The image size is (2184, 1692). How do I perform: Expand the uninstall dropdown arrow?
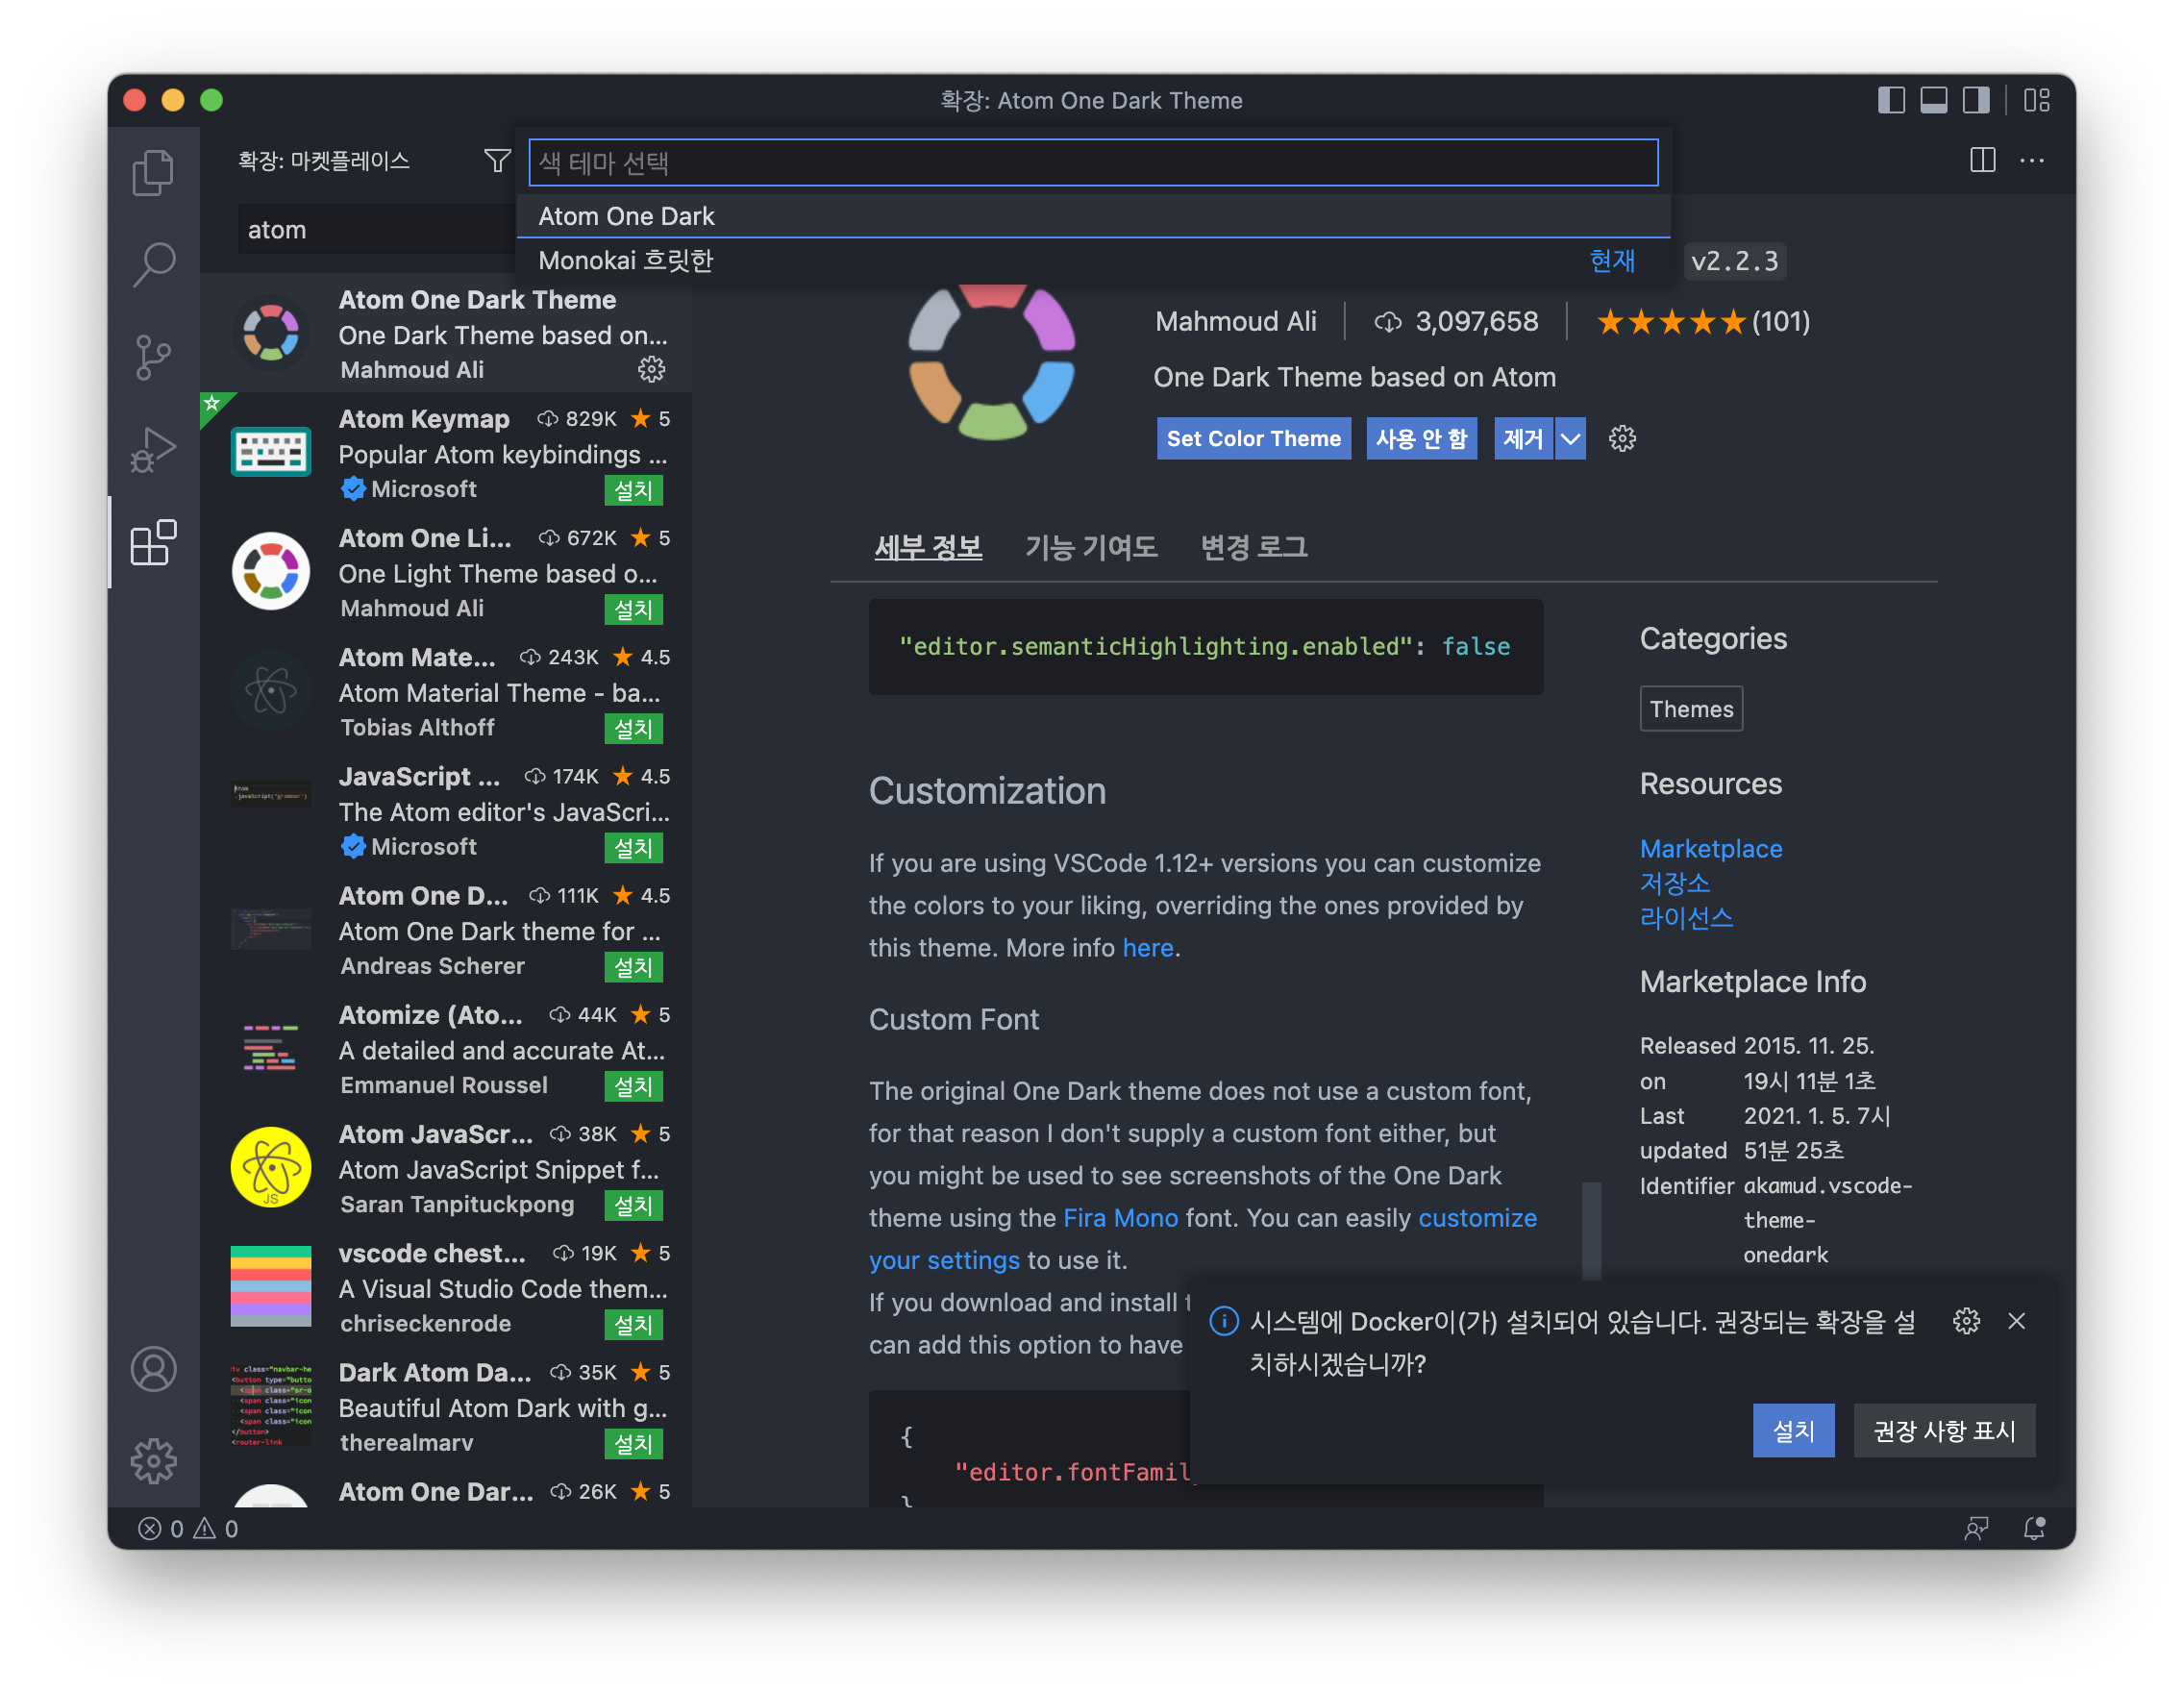point(1571,439)
